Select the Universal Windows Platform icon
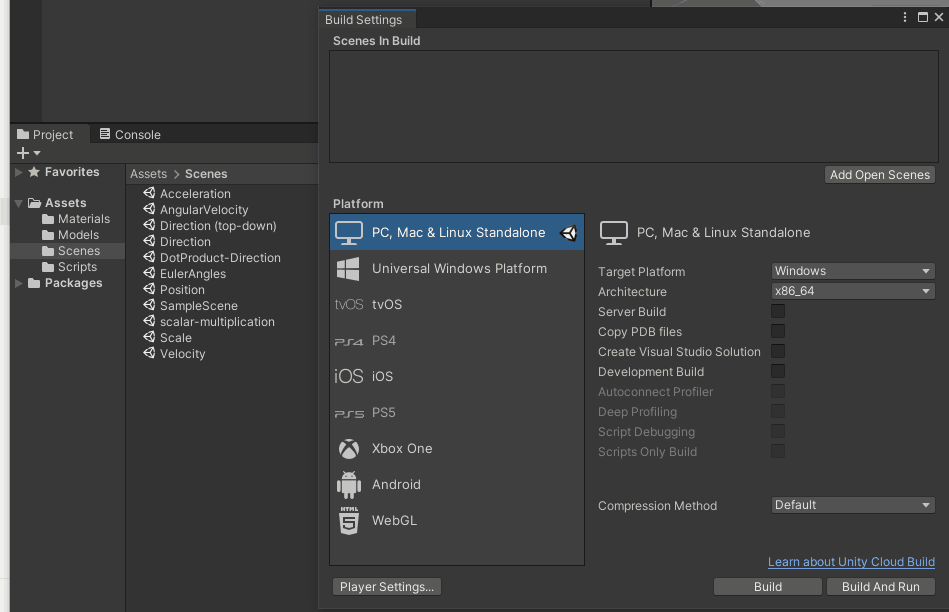 point(348,269)
